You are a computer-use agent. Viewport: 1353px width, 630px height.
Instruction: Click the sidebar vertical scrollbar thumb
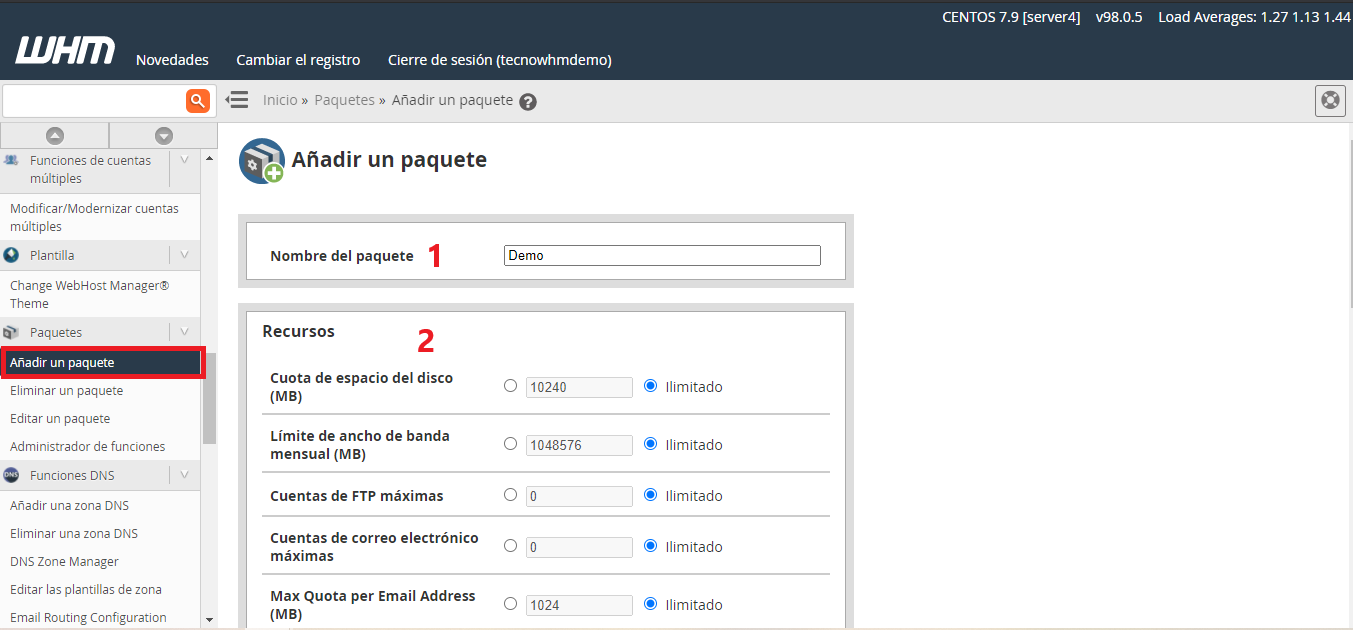click(209, 400)
